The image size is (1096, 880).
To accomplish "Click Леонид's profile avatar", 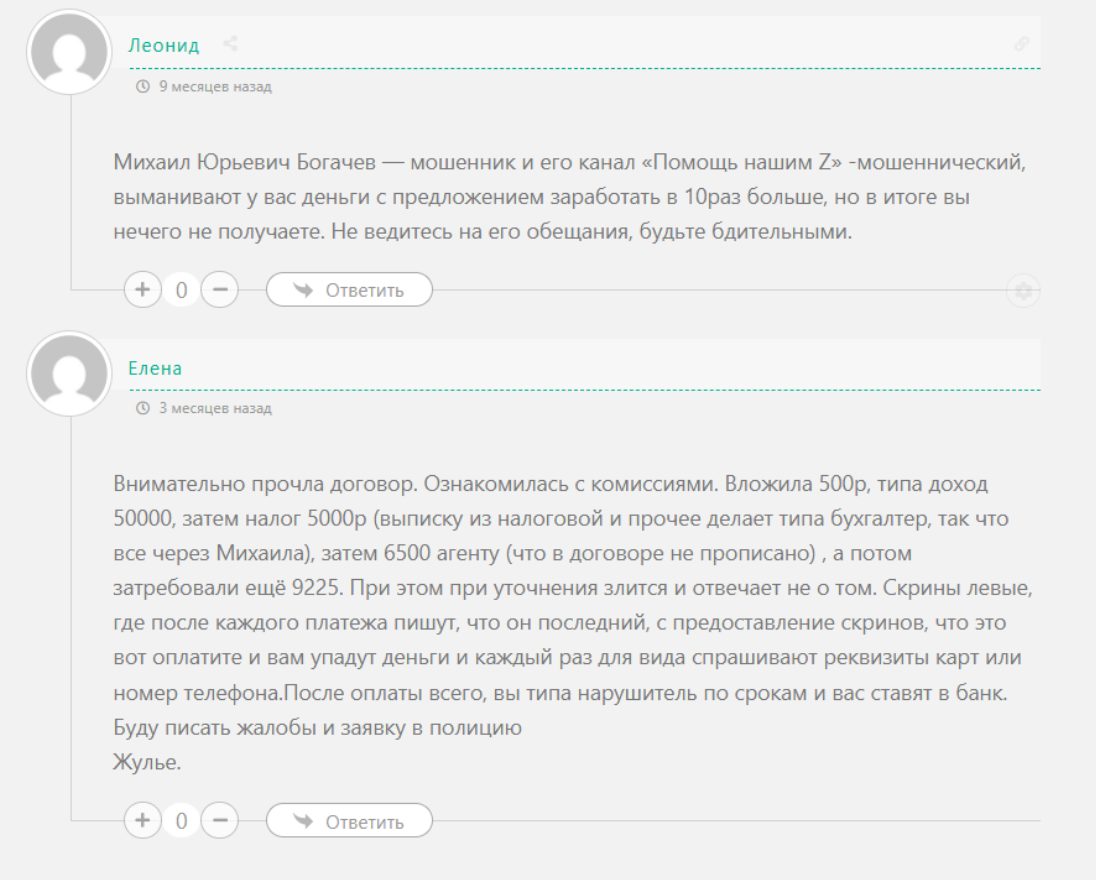I will [x=69, y=53].
